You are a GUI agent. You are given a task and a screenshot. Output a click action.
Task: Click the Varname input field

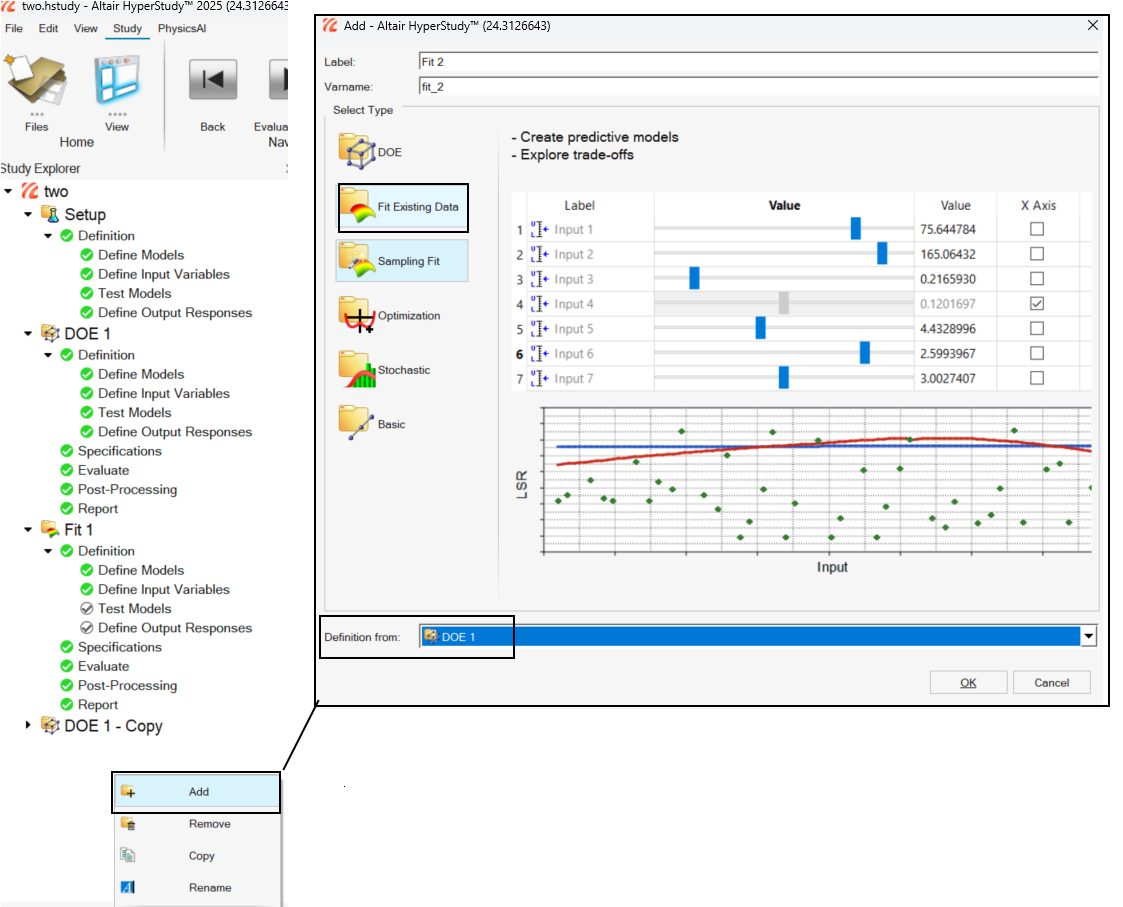click(758, 87)
